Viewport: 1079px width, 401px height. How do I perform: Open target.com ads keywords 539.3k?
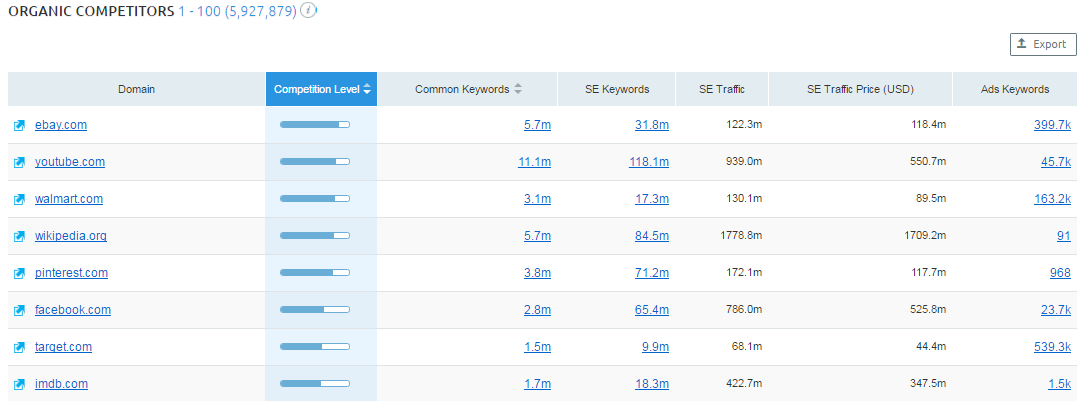pyautogui.click(x=1052, y=347)
